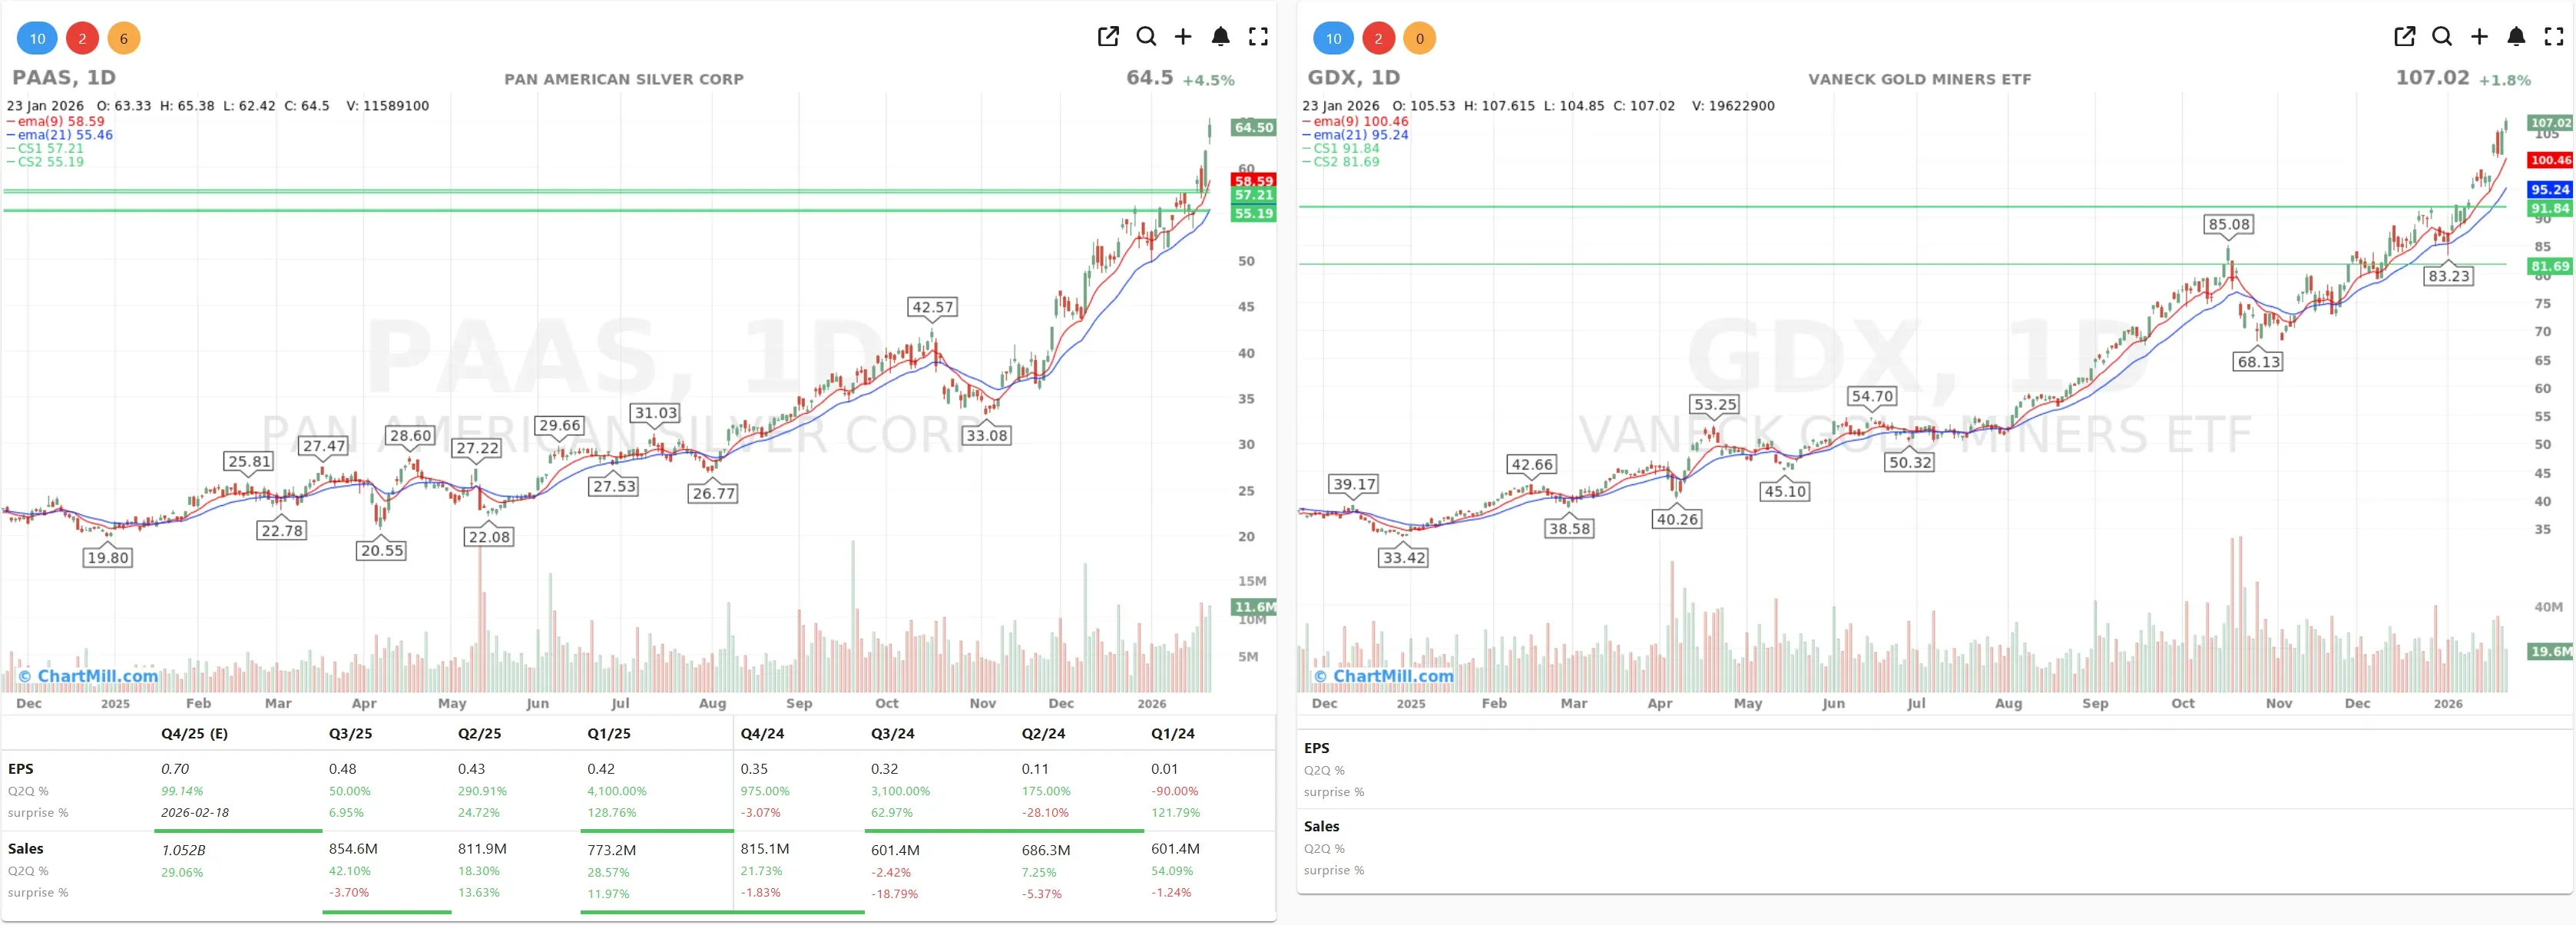Image resolution: width=2576 pixels, height=925 pixels.
Task: Select the Q4/25 (E) estimates column
Action: tap(195, 733)
